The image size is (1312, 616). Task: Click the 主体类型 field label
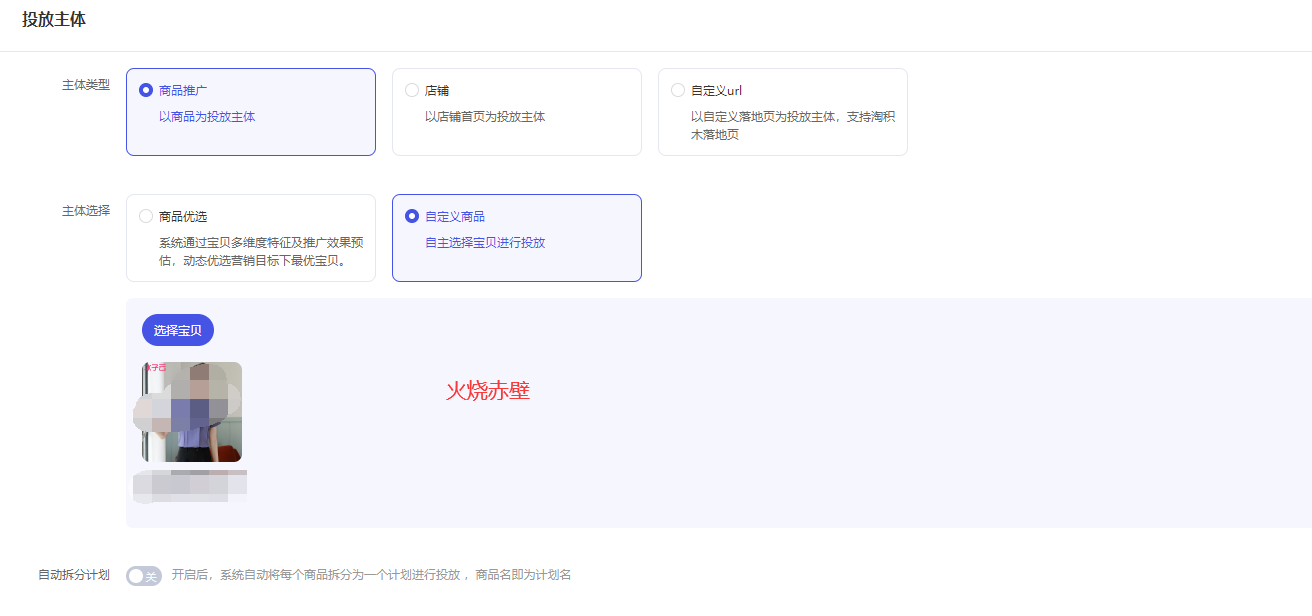pyautogui.click(x=86, y=85)
